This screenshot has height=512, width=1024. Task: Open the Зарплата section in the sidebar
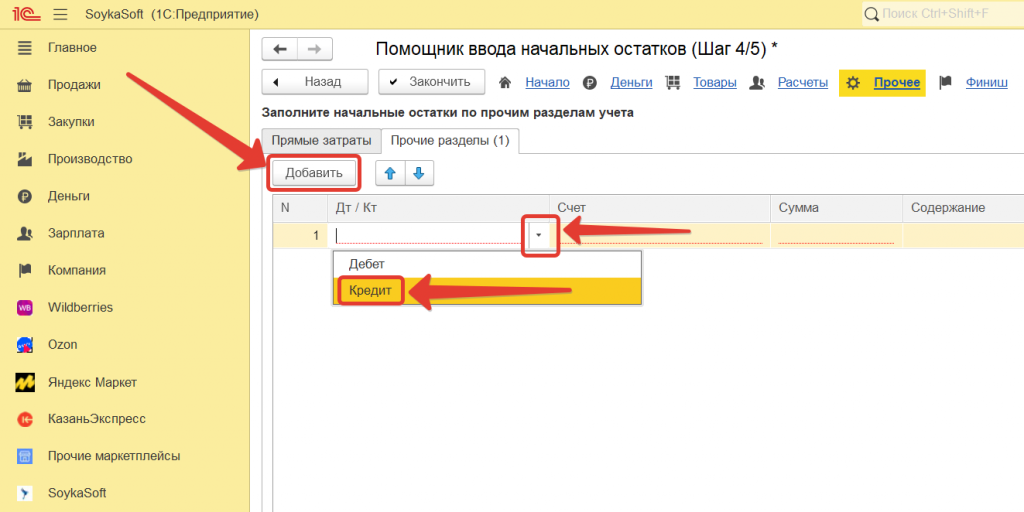click(76, 233)
